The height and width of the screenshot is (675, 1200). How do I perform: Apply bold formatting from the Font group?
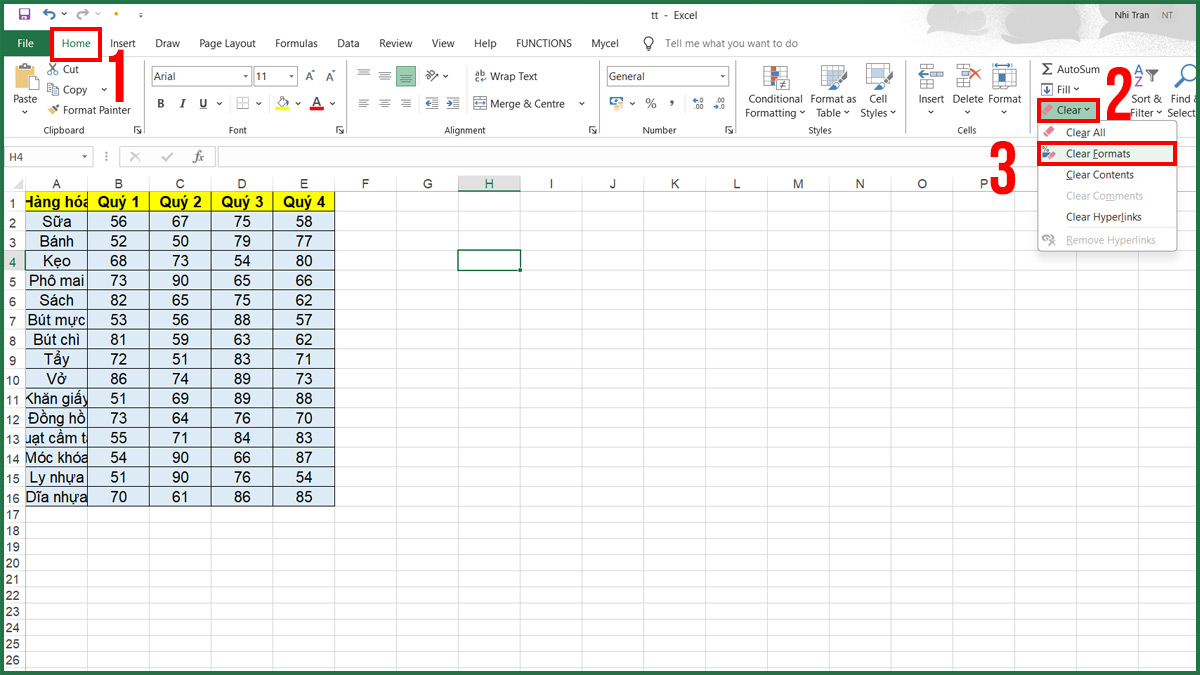160,103
